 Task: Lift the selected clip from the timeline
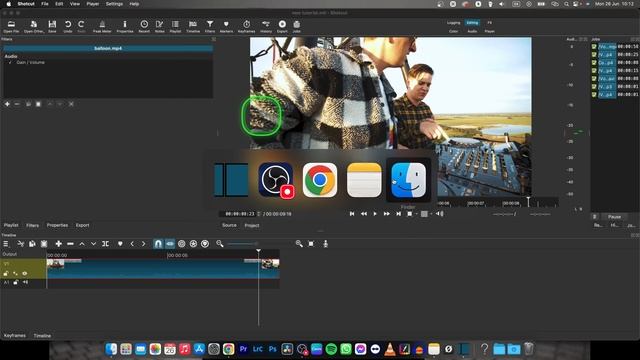pos(82,244)
